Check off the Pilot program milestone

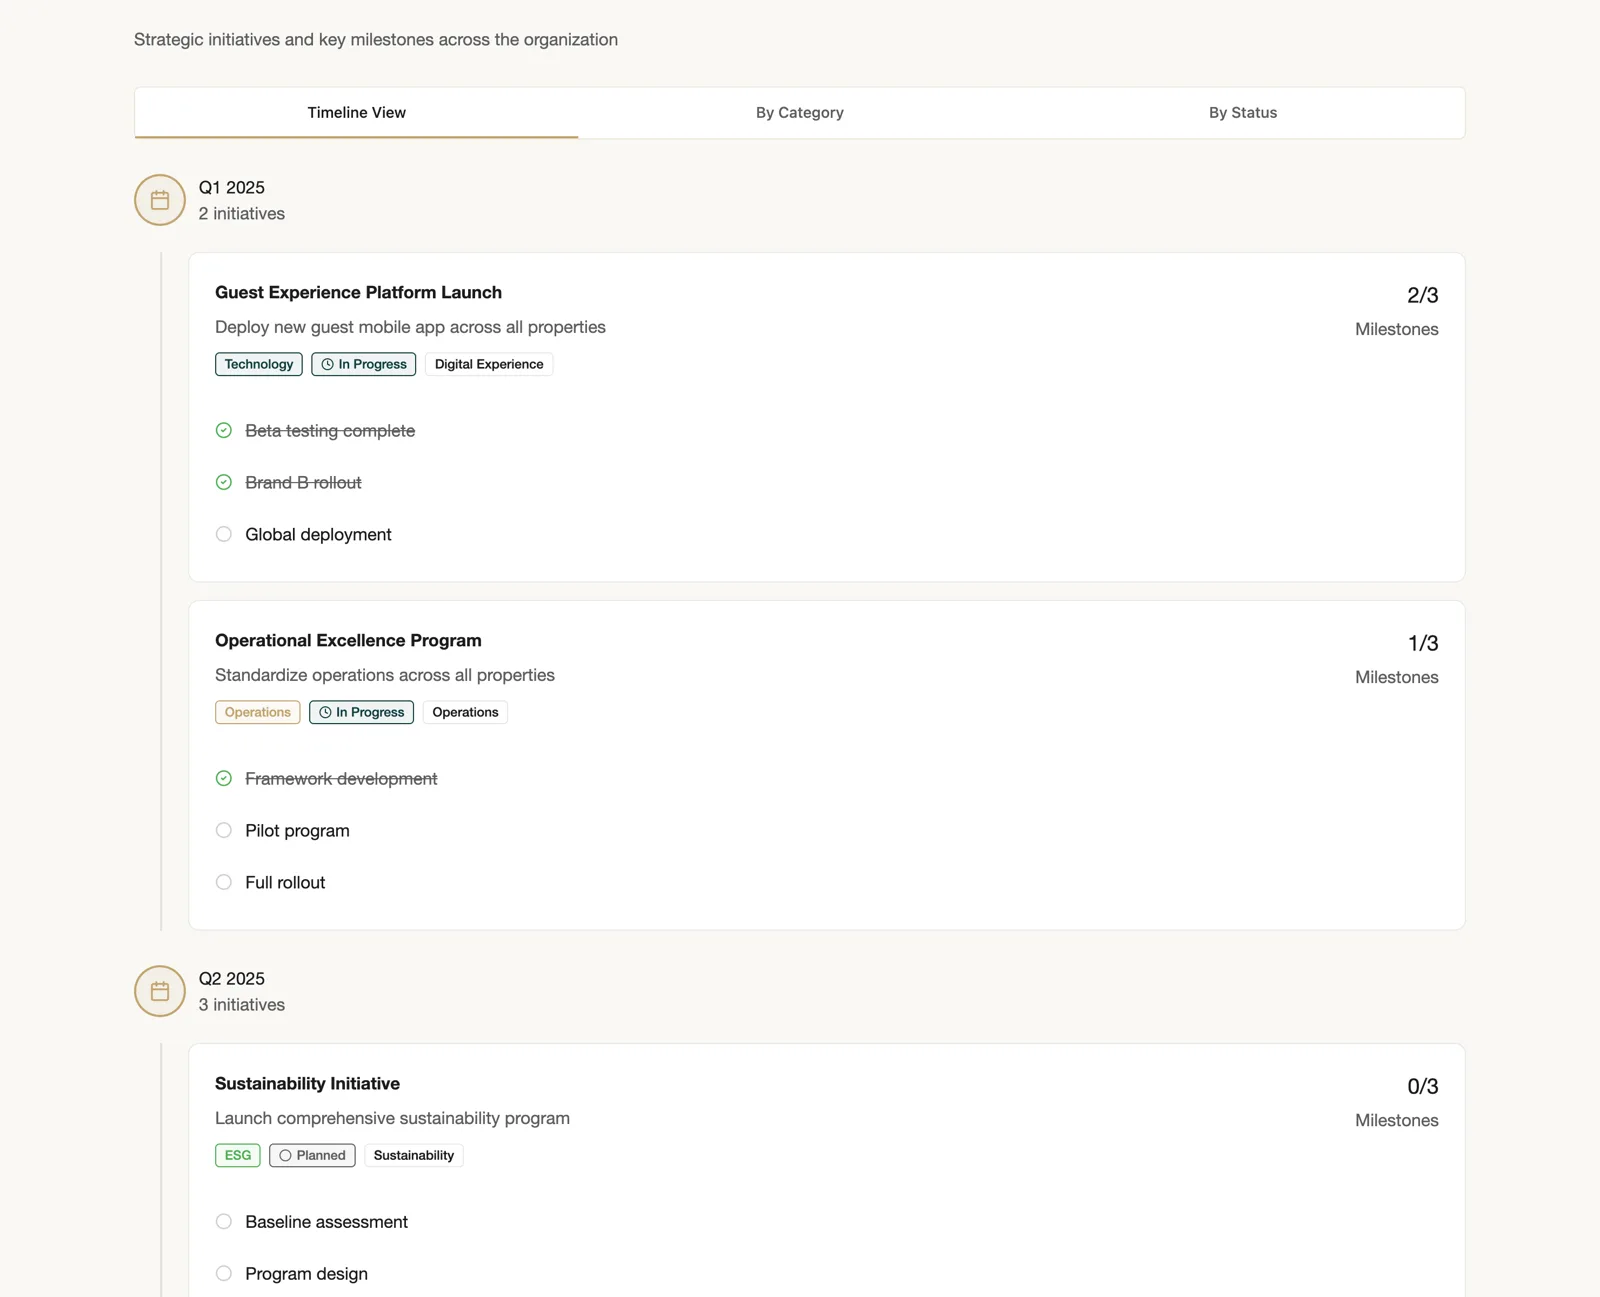(x=224, y=830)
